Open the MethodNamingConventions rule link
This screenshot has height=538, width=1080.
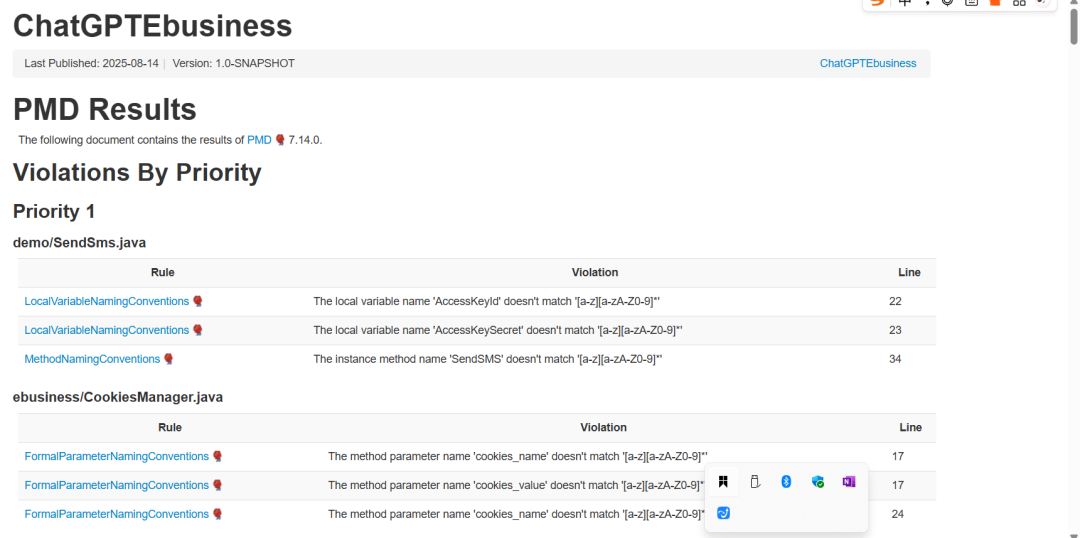[x=92, y=359]
